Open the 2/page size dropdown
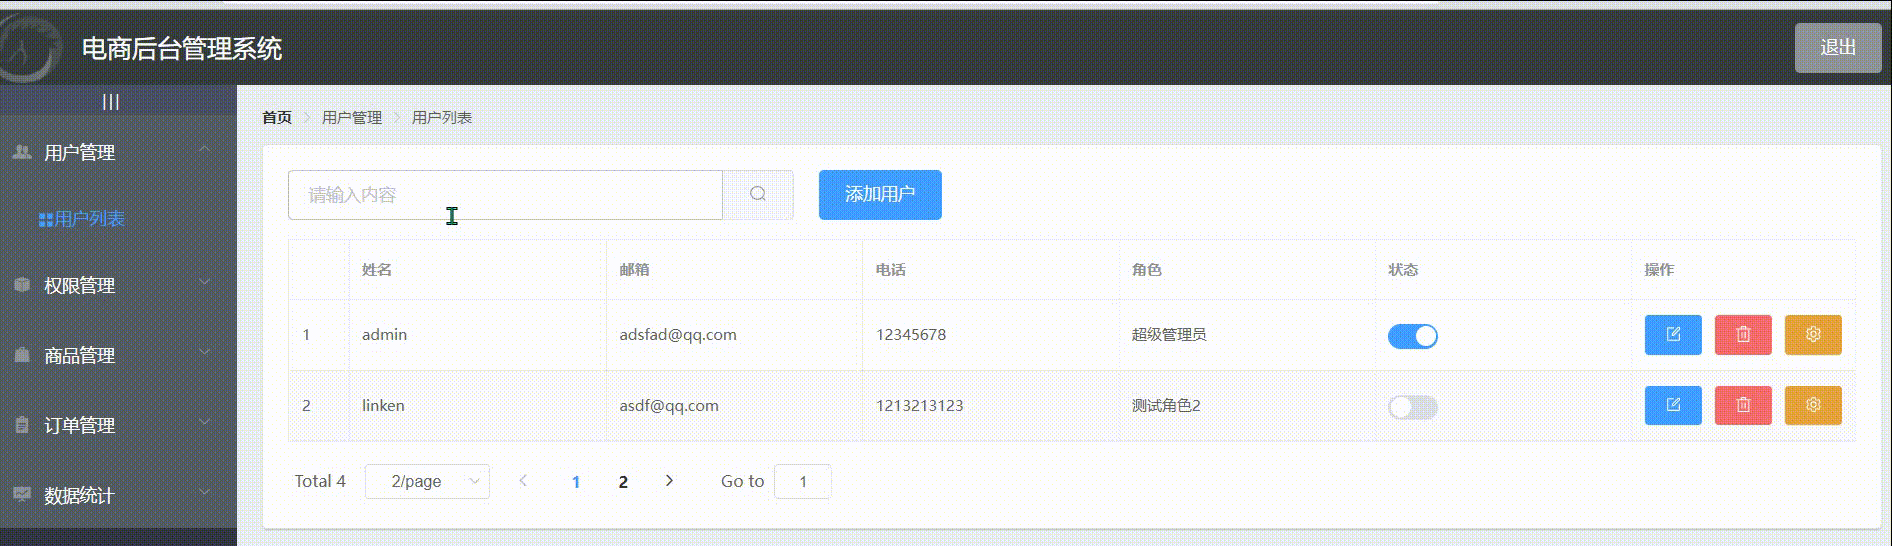The image size is (1892, 546). (427, 481)
